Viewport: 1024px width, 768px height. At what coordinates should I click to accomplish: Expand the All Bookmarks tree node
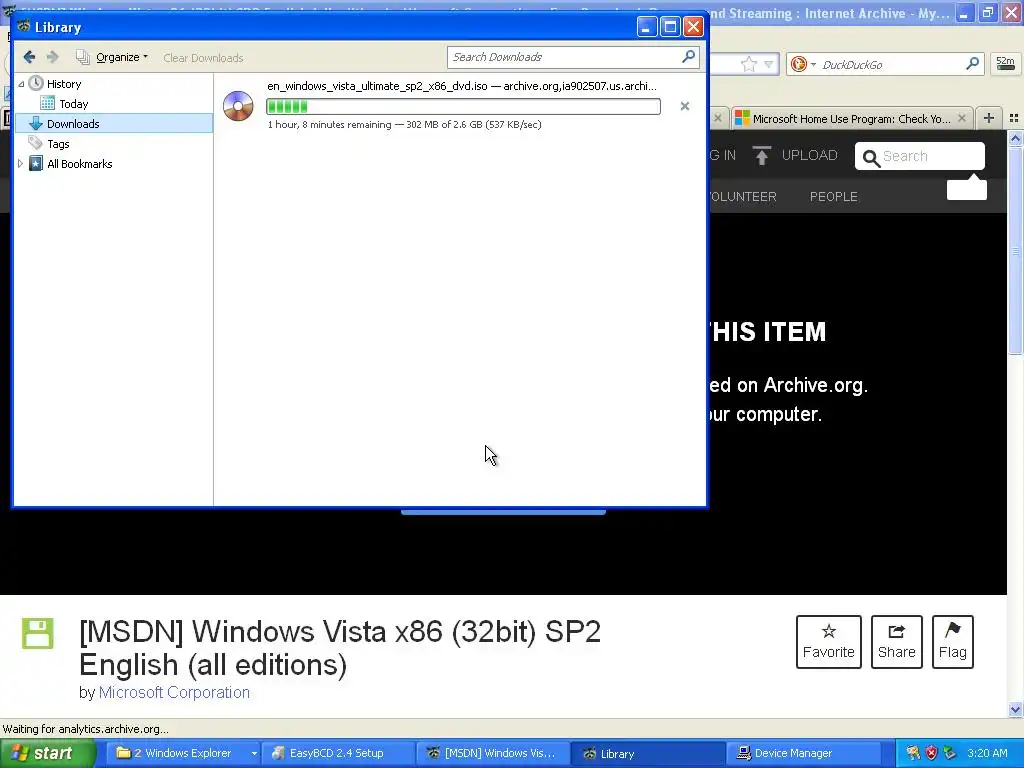click(x=20, y=164)
